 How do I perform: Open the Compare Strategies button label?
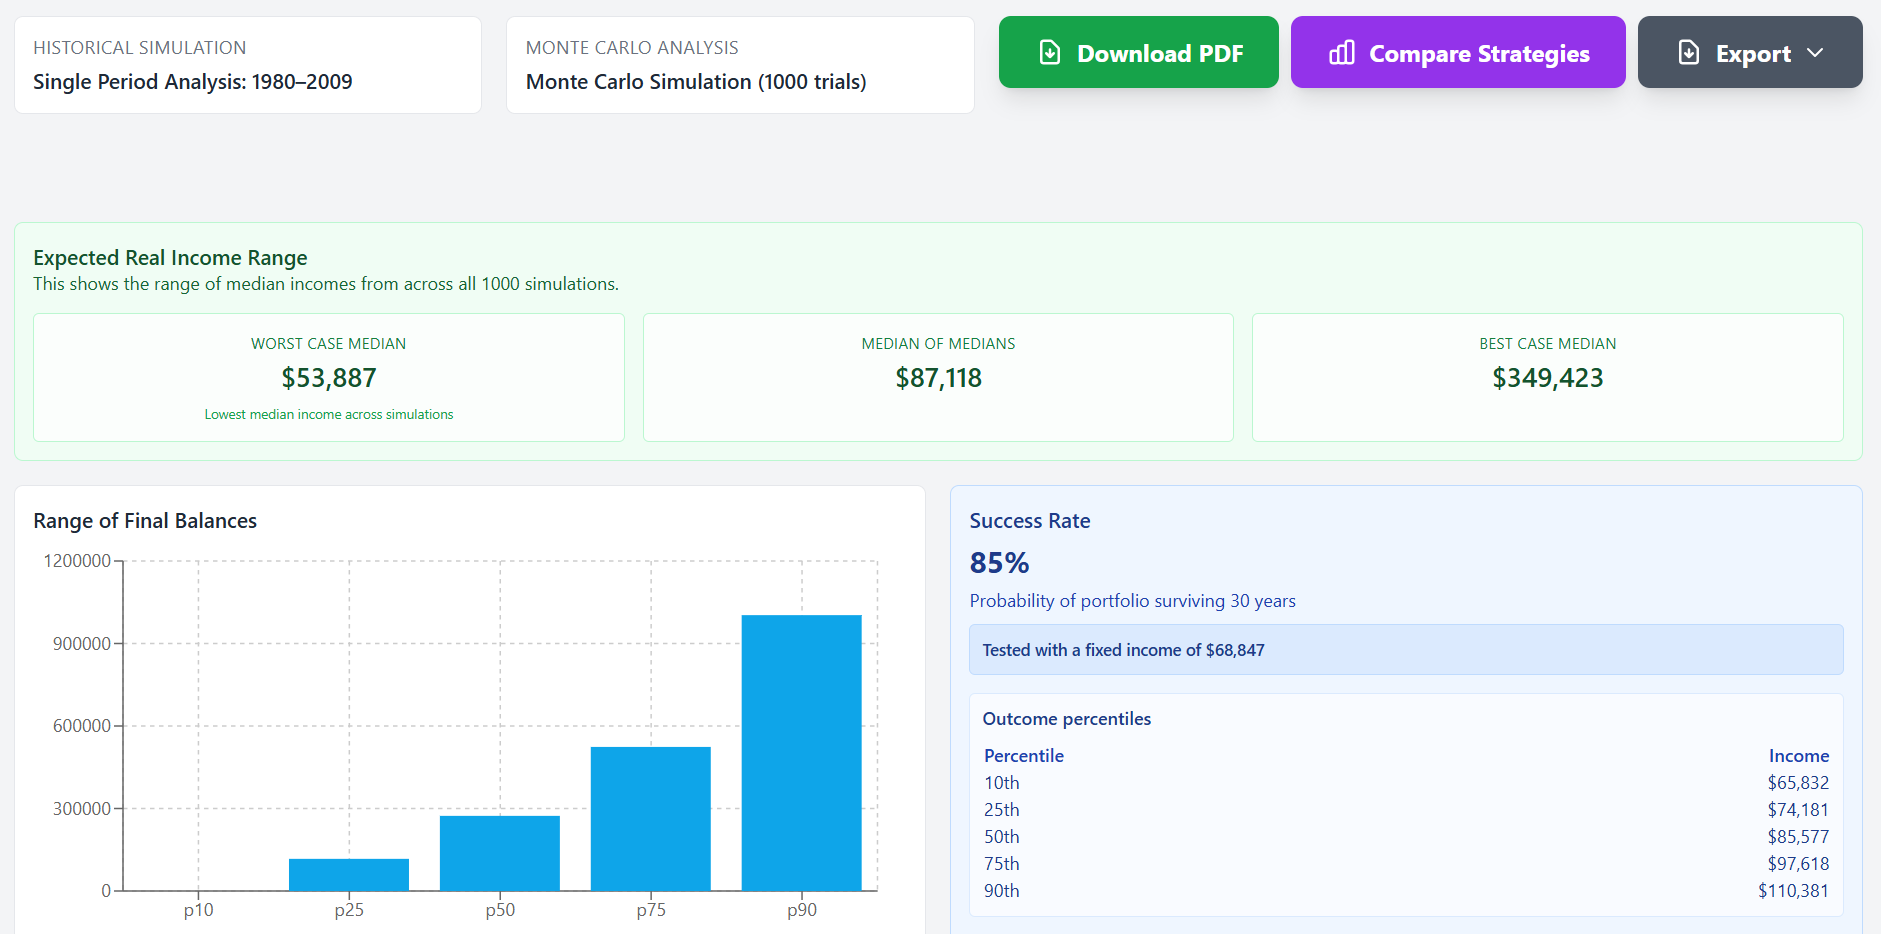1478,54
